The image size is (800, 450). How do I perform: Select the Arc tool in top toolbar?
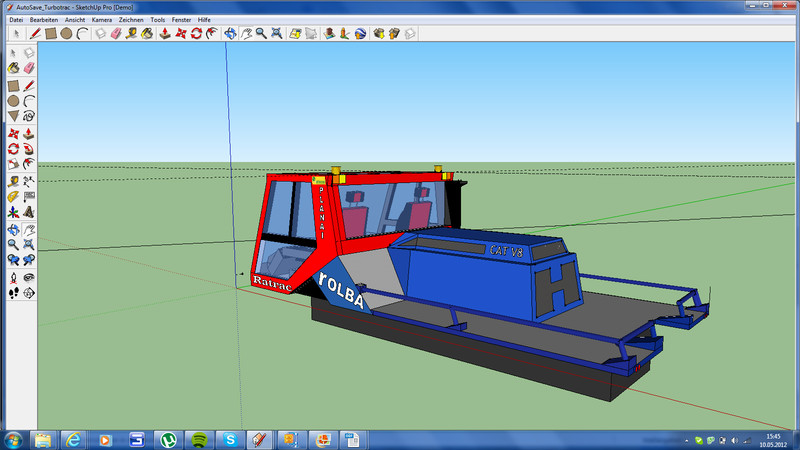82,34
